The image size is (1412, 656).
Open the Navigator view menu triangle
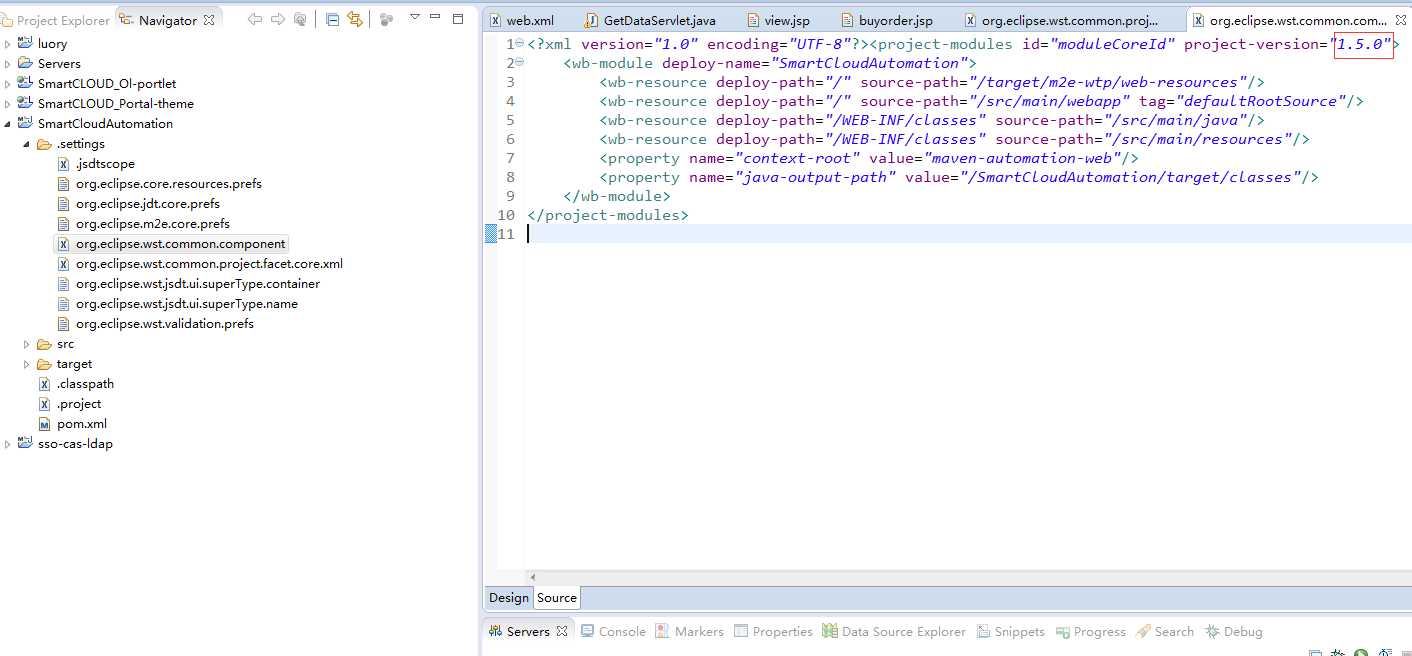(x=414, y=17)
